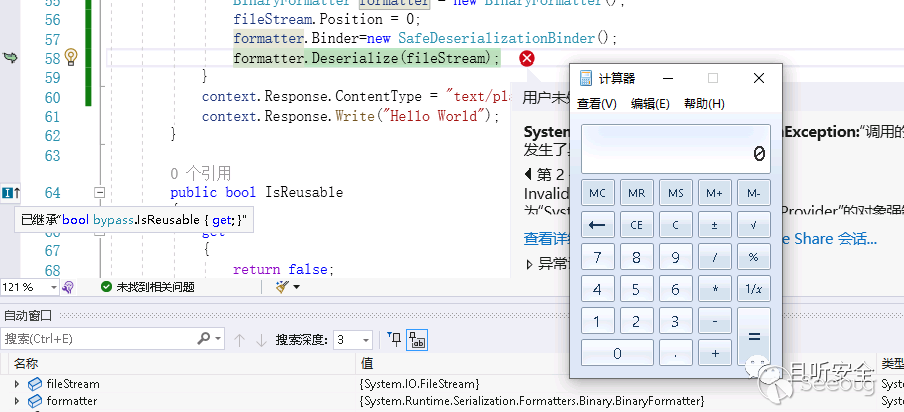The width and height of the screenshot is (904, 412).
Task: Click the red exception error icon
Action: point(527,59)
